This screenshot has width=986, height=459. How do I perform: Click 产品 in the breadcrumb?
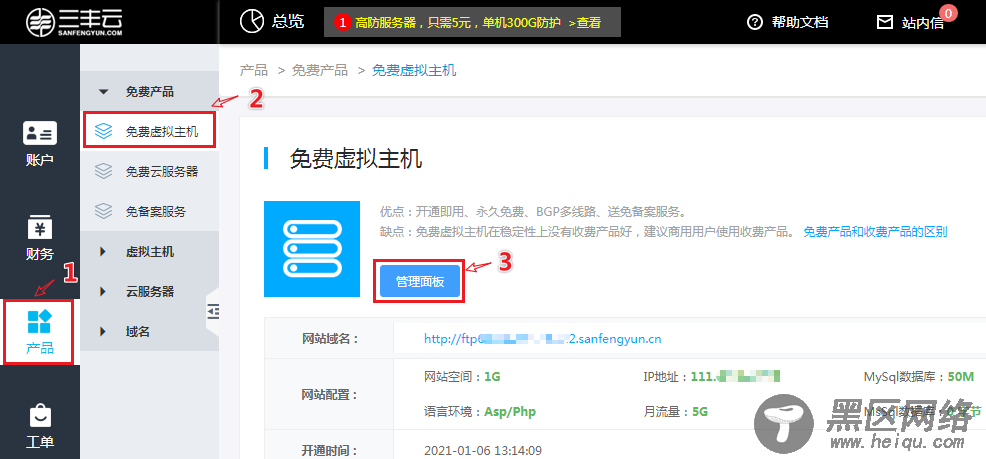(x=253, y=70)
